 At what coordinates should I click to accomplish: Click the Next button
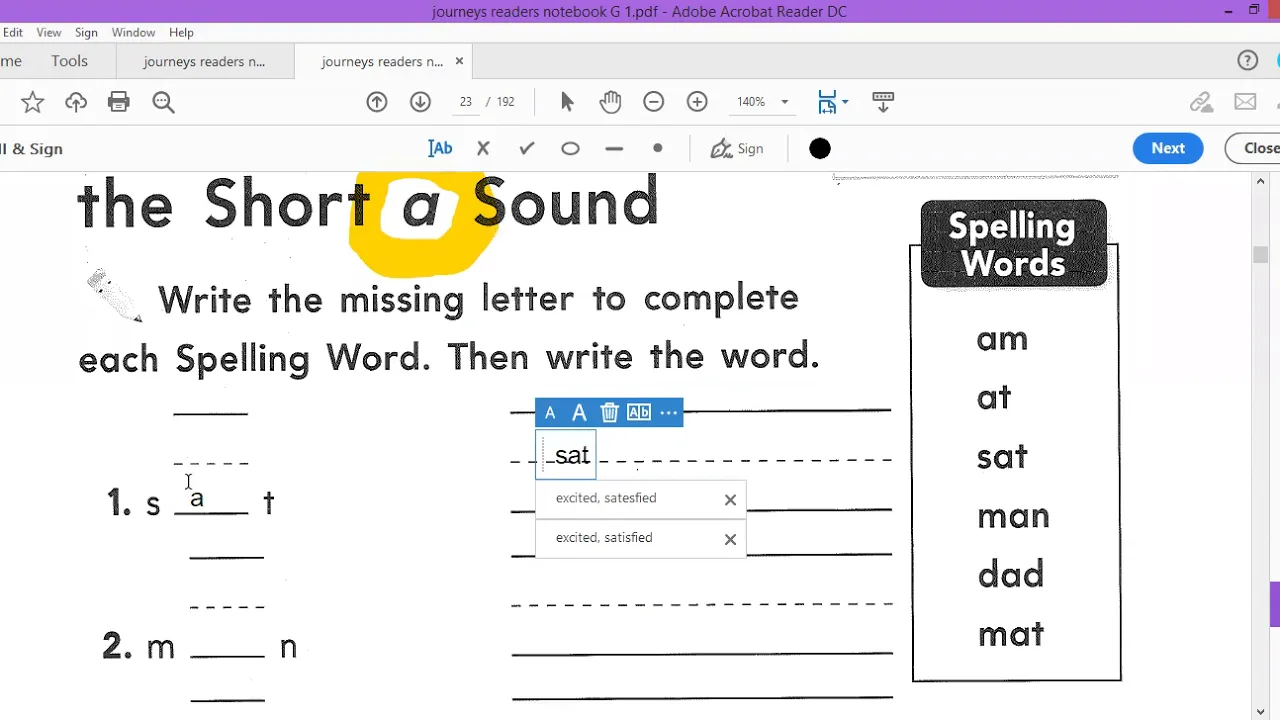[1168, 148]
